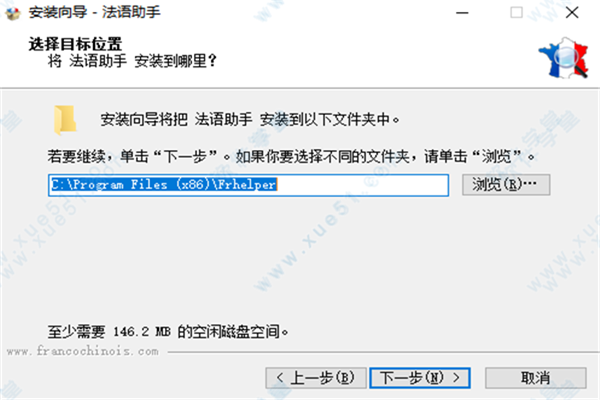Go back with the 上一步(B) button
Viewport: 600px width, 400px height.
[316, 378]
